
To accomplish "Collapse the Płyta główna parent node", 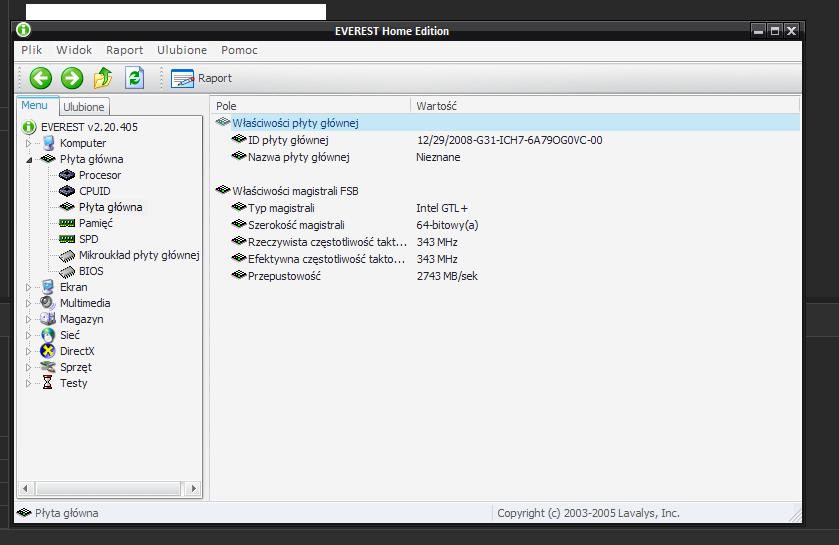I will pyautogui.click(x=29, y=159).
